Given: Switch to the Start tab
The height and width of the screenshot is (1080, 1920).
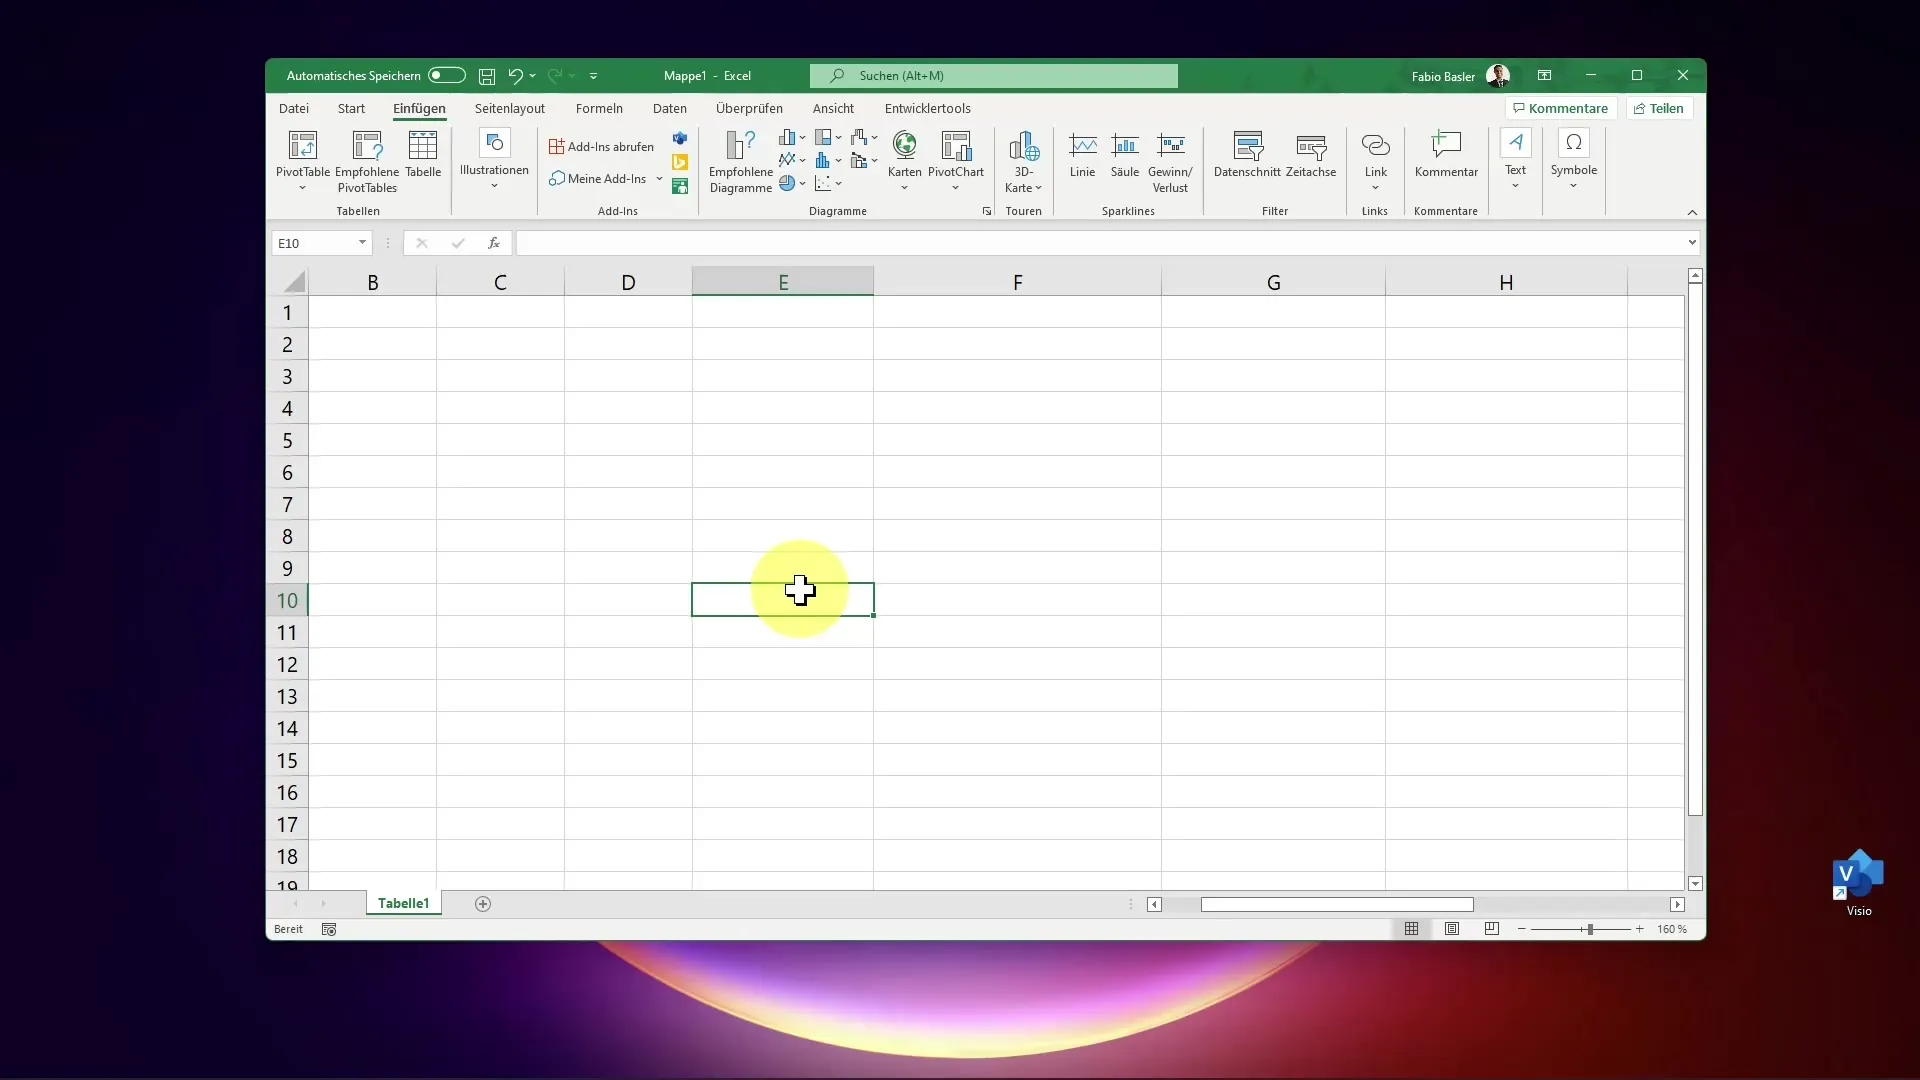Looking at the screenshot, I should [x=351, y=108].
